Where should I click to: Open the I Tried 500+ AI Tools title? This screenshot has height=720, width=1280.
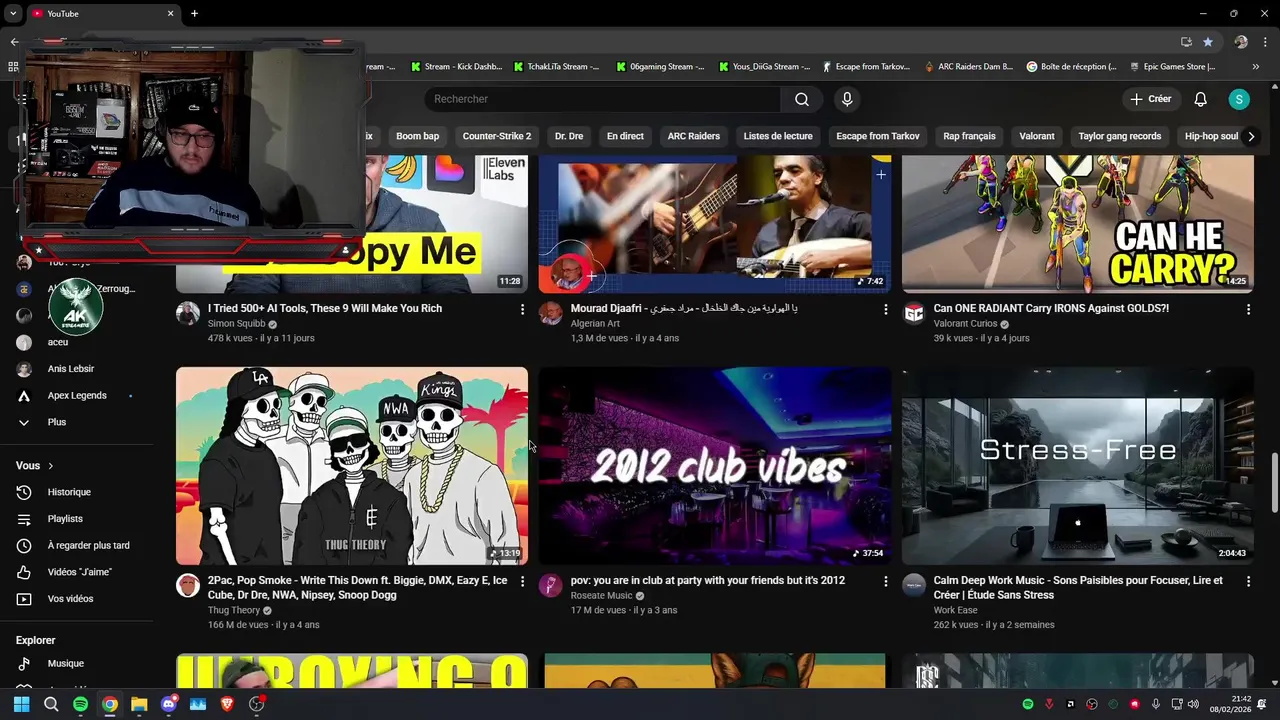pyautogui.click(x=325, y=308)
